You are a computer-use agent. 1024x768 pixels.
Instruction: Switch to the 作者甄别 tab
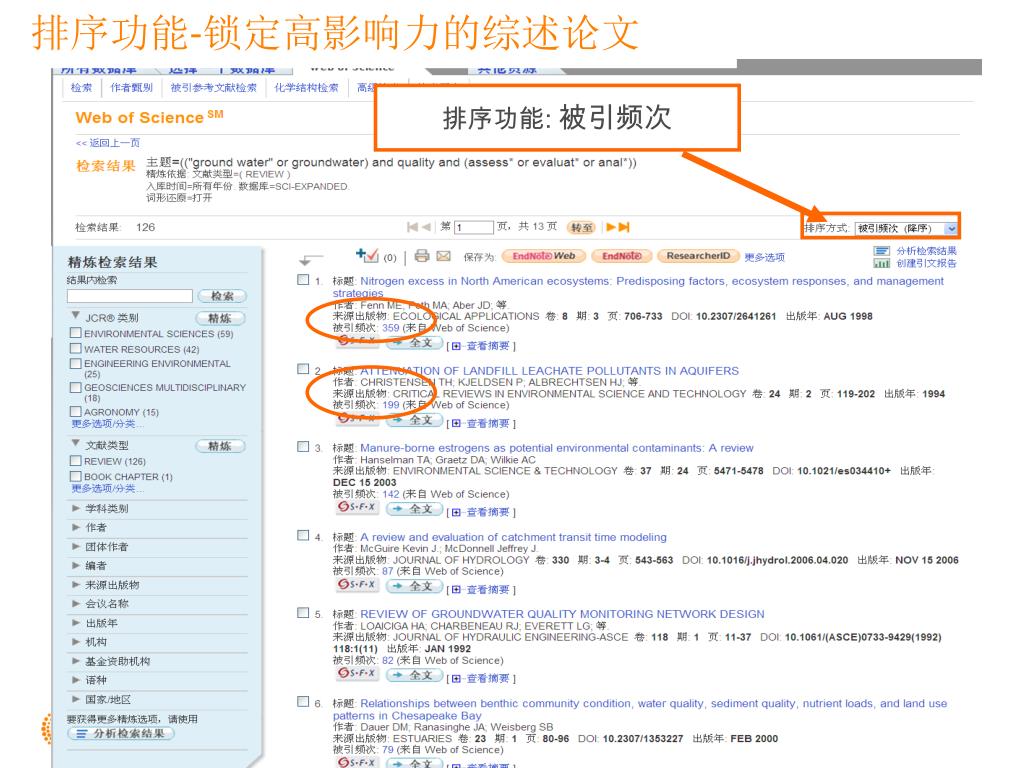pyautogui.click(x=131, y=88)
